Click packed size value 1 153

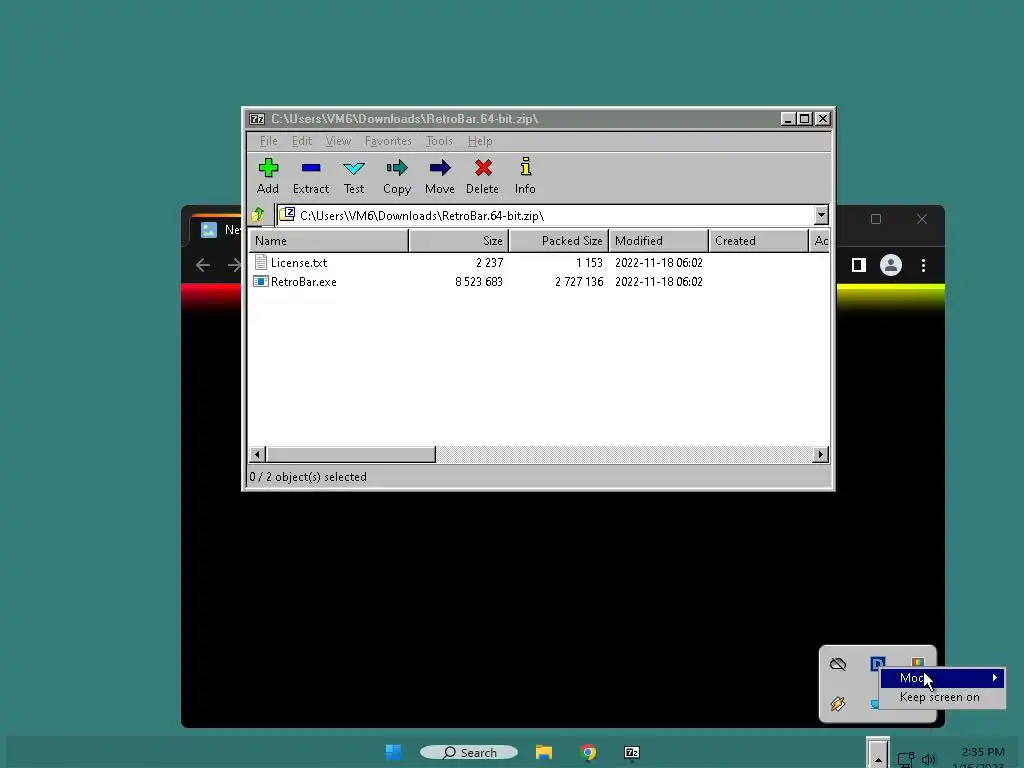589,263
